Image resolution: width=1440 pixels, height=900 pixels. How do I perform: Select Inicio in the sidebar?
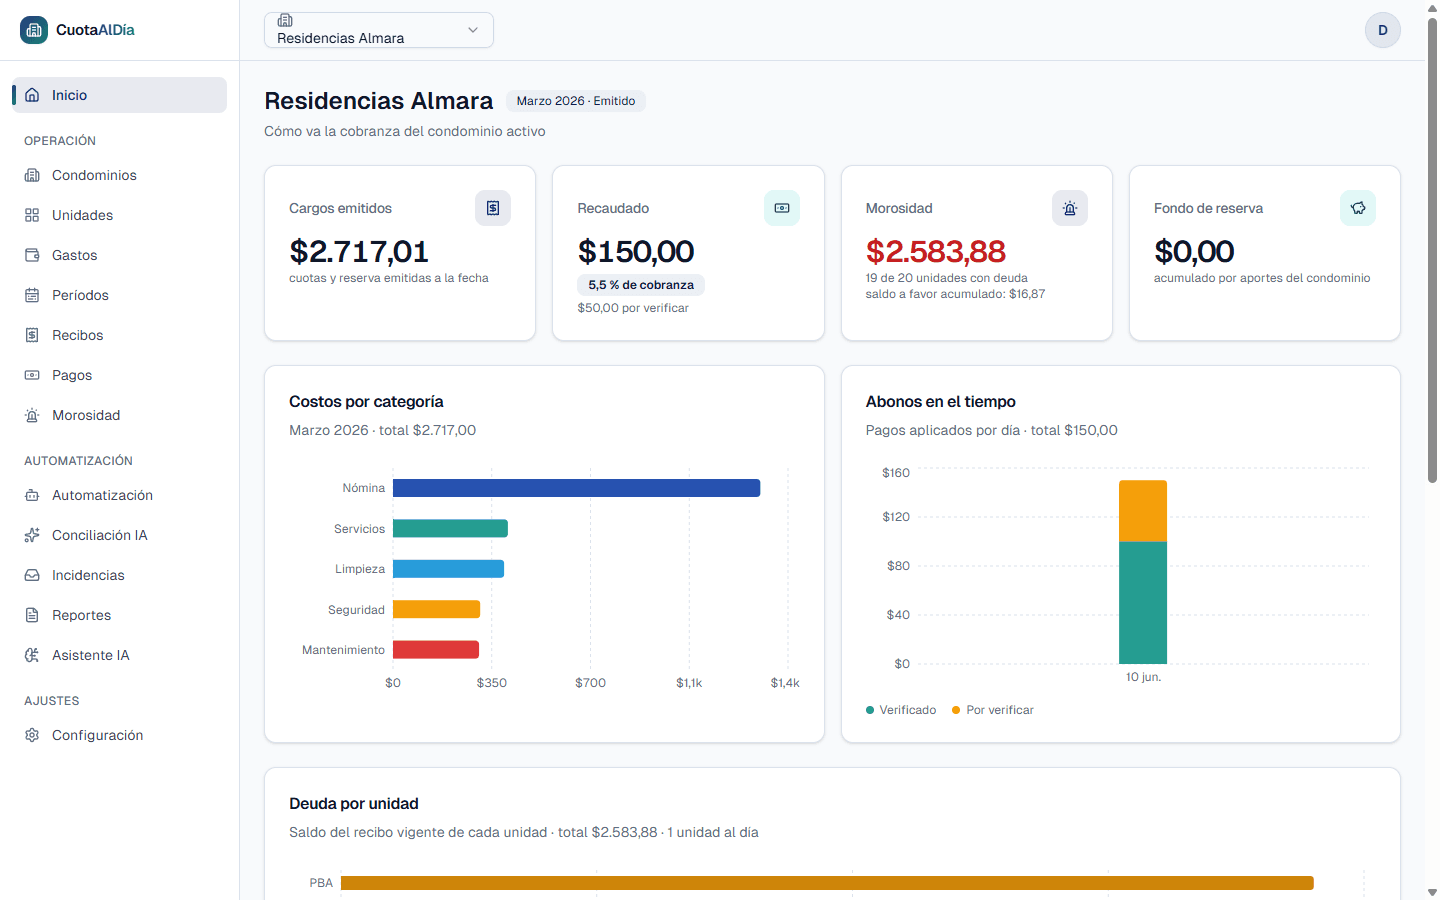(x=119, y=95)
